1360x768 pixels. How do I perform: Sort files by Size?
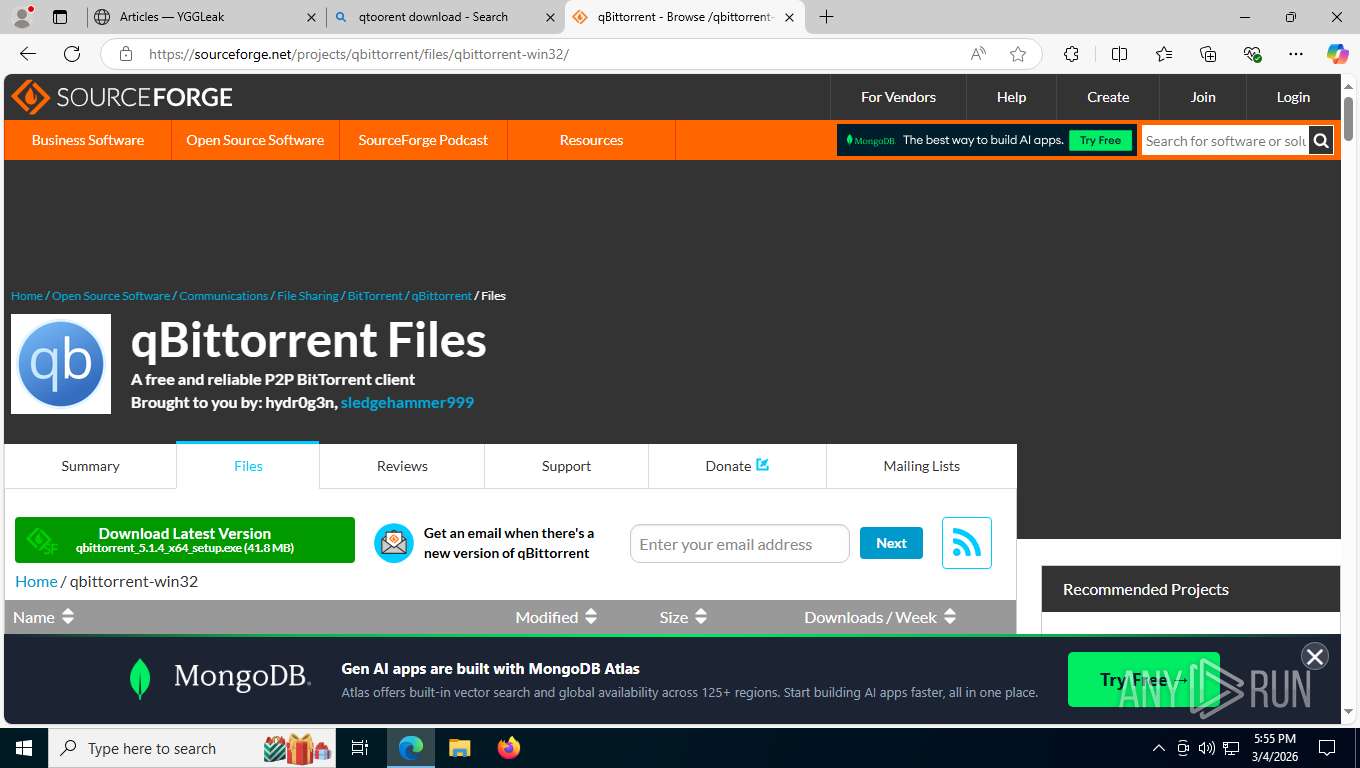(x=683, y=617)
